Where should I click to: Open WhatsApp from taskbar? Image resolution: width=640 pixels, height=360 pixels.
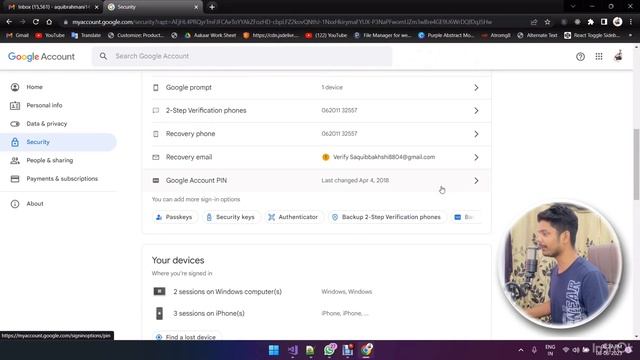(x=329, y=350)
